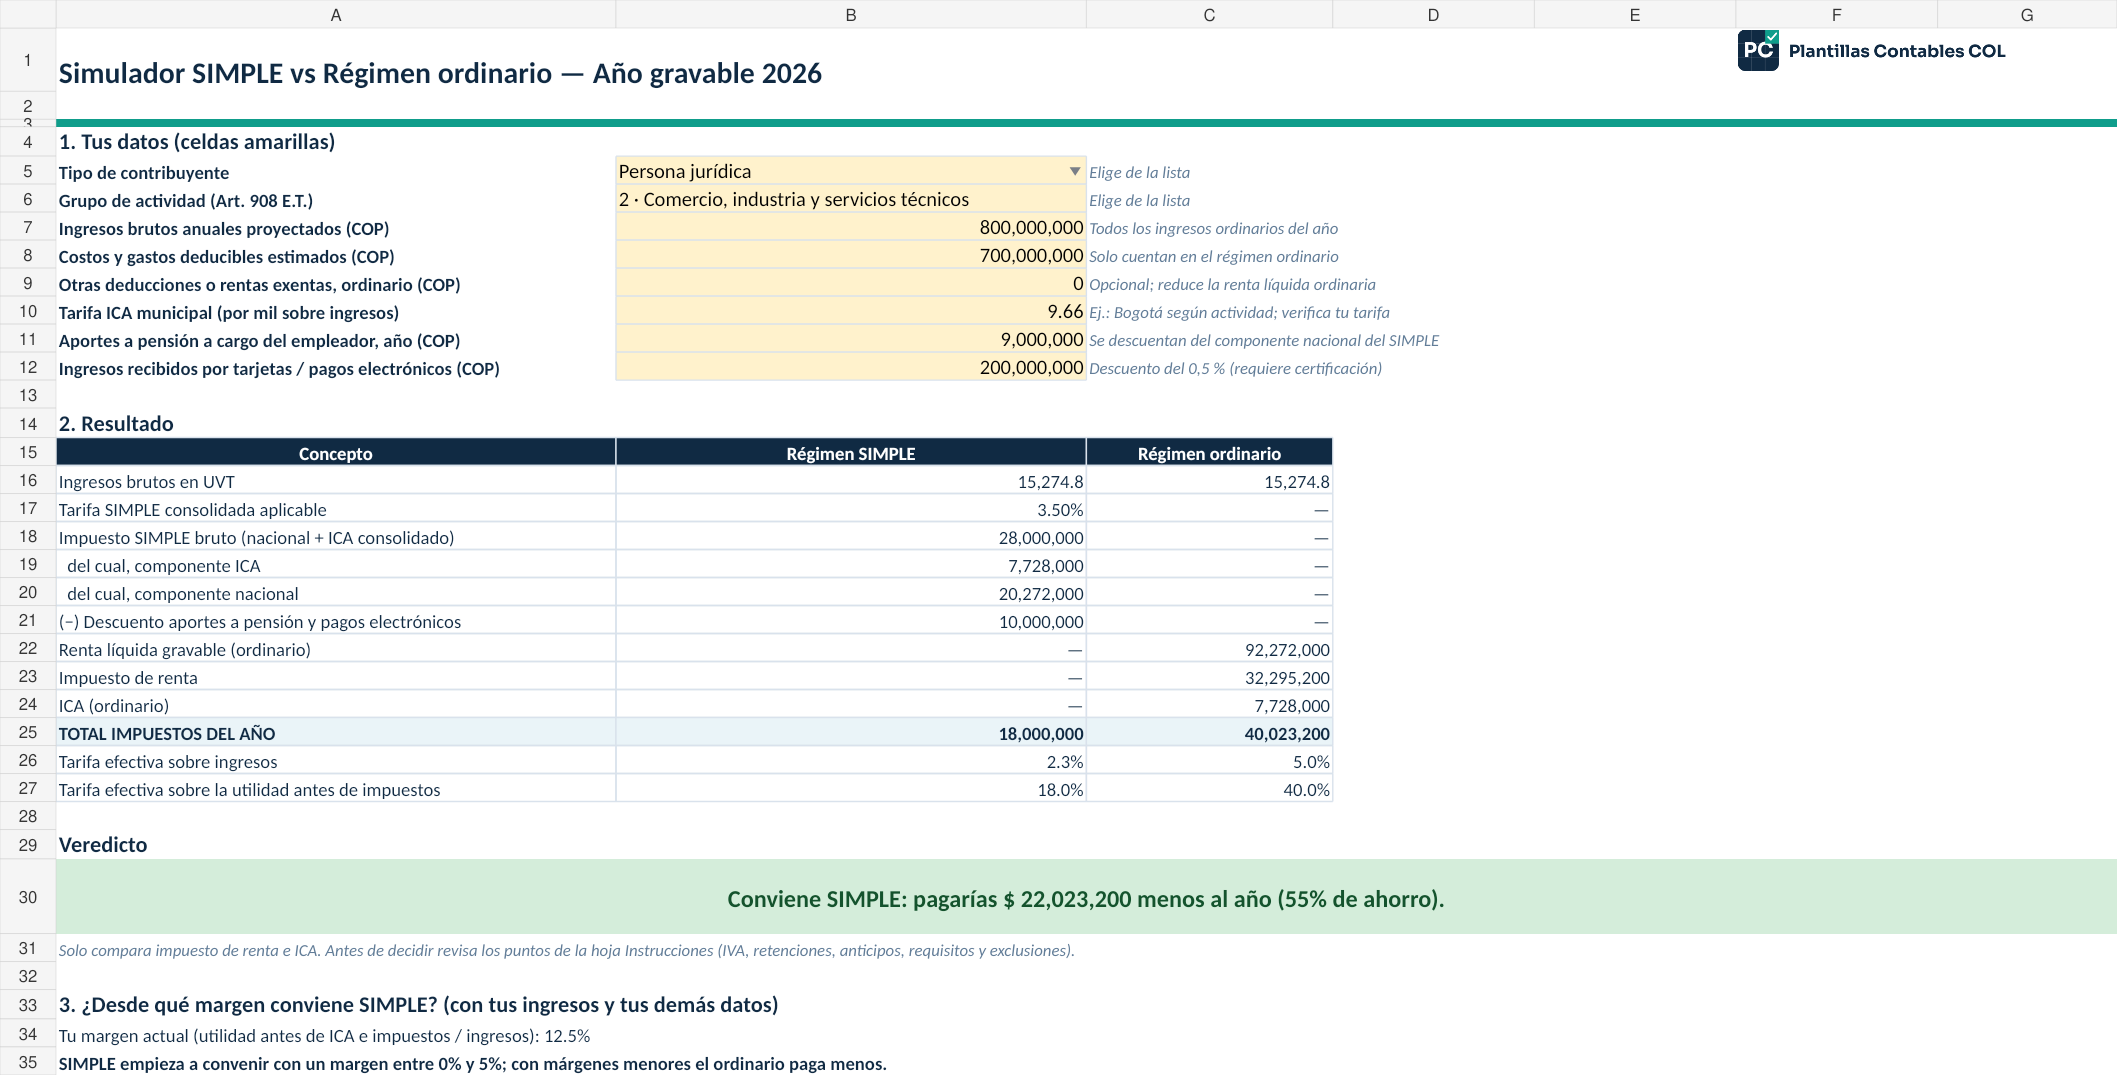
Task: Click the Veredicto heading
Action: 103,844
